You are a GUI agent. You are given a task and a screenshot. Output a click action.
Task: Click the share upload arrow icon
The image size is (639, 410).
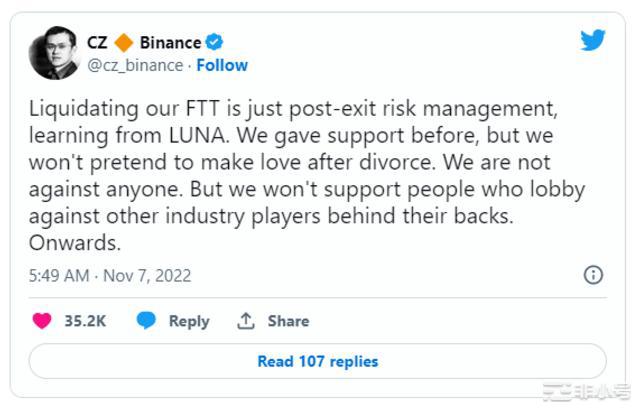pos(246,321)
